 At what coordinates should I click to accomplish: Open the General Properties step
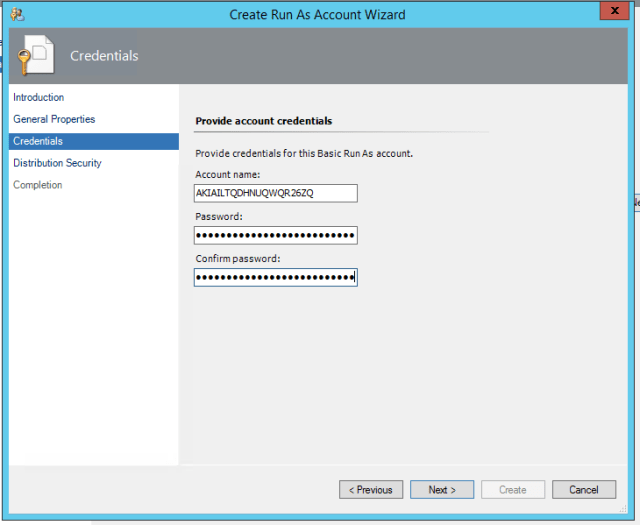tap(54, 119)
